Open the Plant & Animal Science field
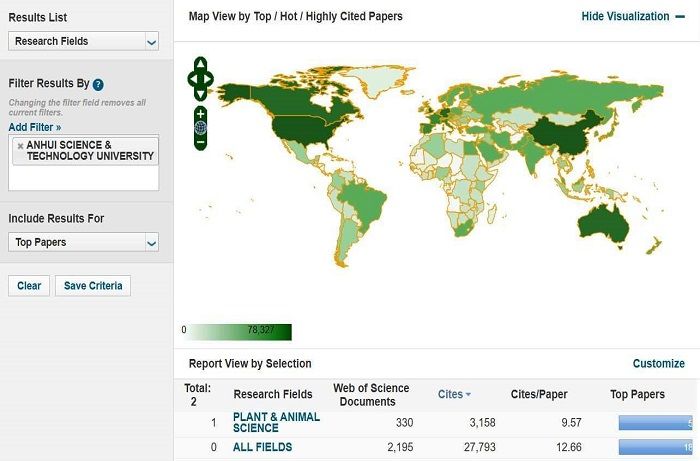Viewport: 700px width, 461px height. click(276, 422)
